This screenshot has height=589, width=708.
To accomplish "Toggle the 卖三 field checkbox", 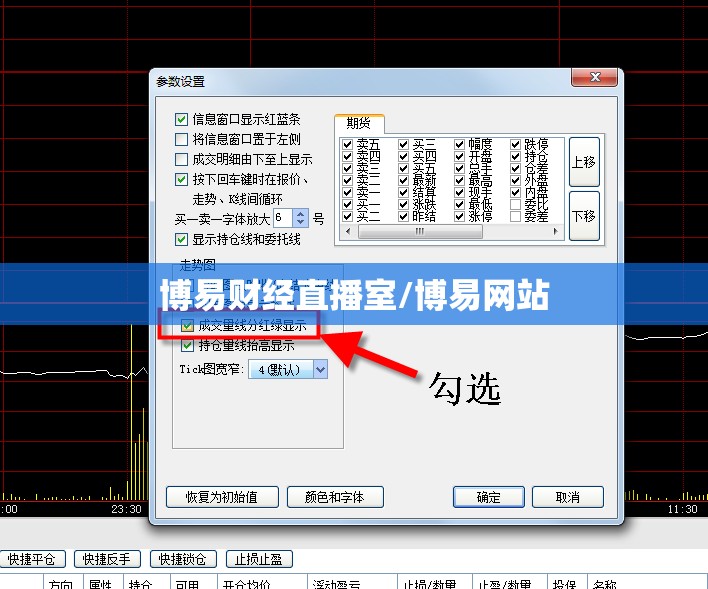I will [x=347, y=168].
